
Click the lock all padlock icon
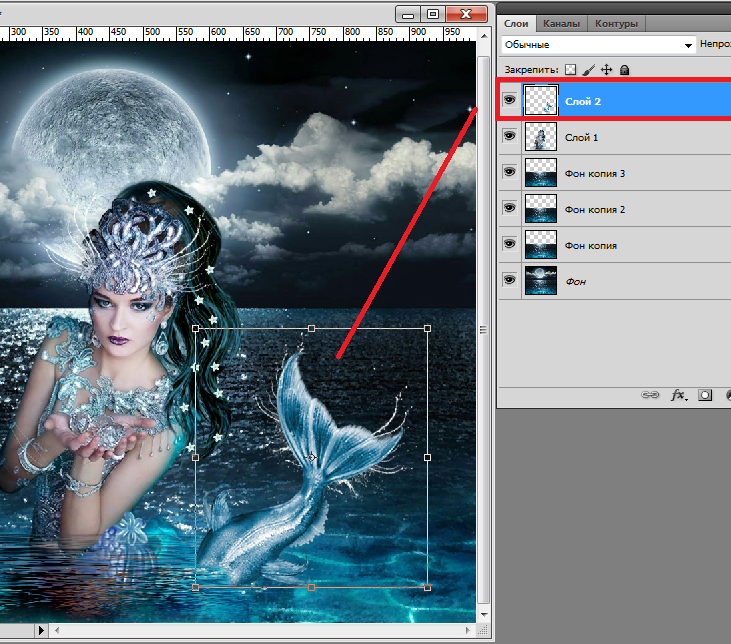(624, 70)
